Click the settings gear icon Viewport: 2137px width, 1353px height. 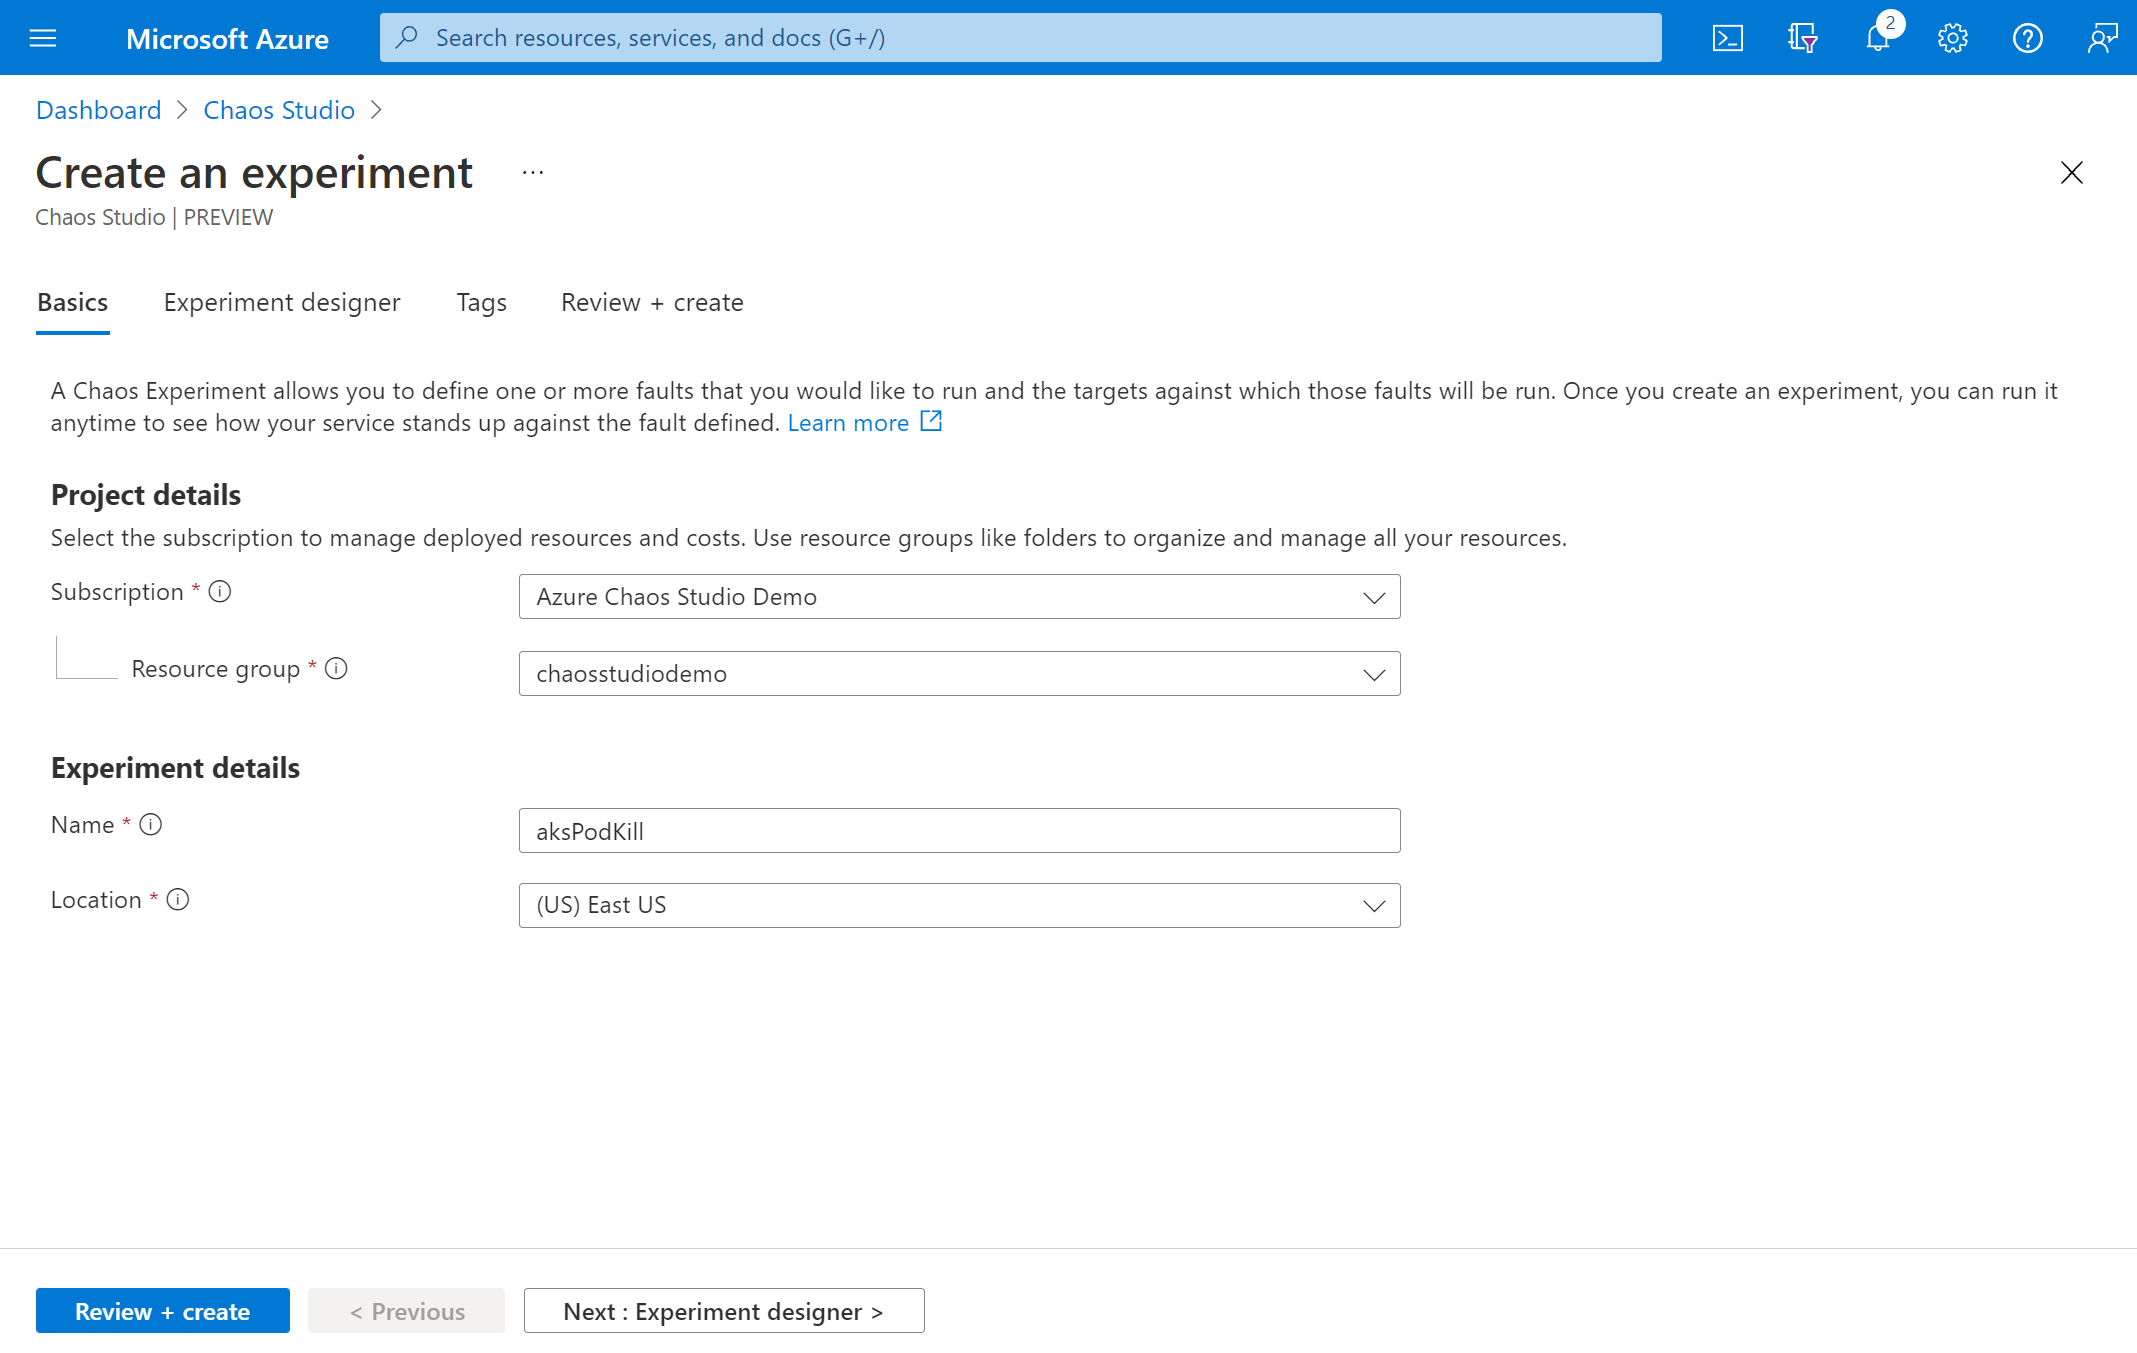coord(1953,37)
